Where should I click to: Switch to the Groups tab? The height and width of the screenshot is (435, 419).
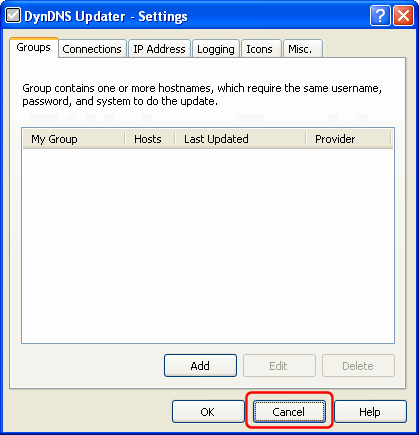34,47
